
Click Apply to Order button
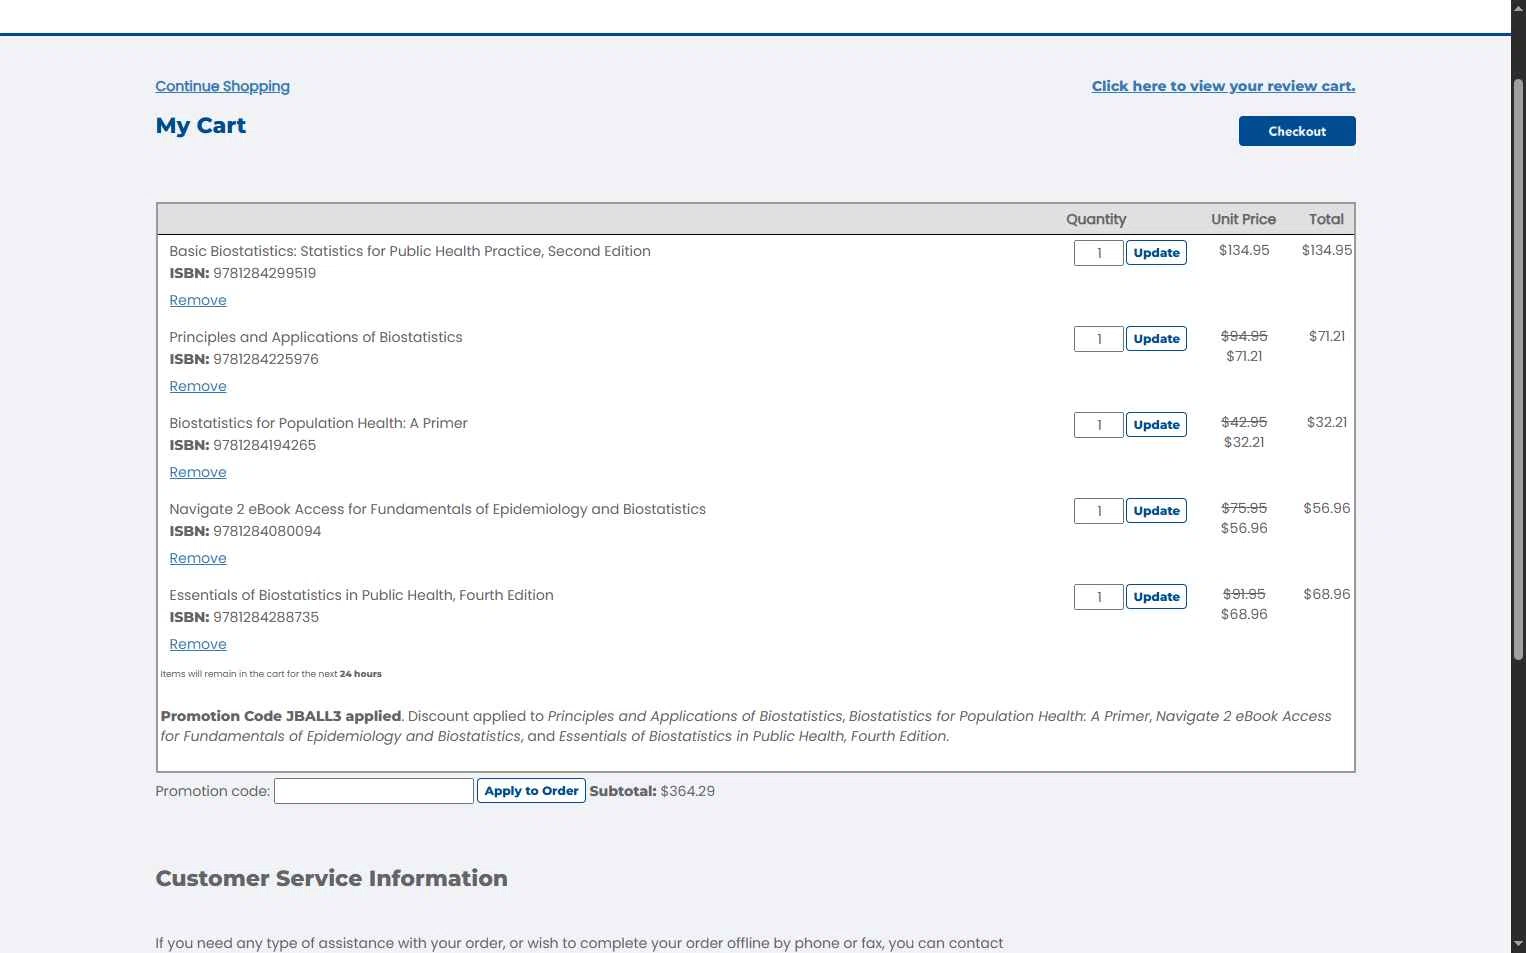click(531, 791)
